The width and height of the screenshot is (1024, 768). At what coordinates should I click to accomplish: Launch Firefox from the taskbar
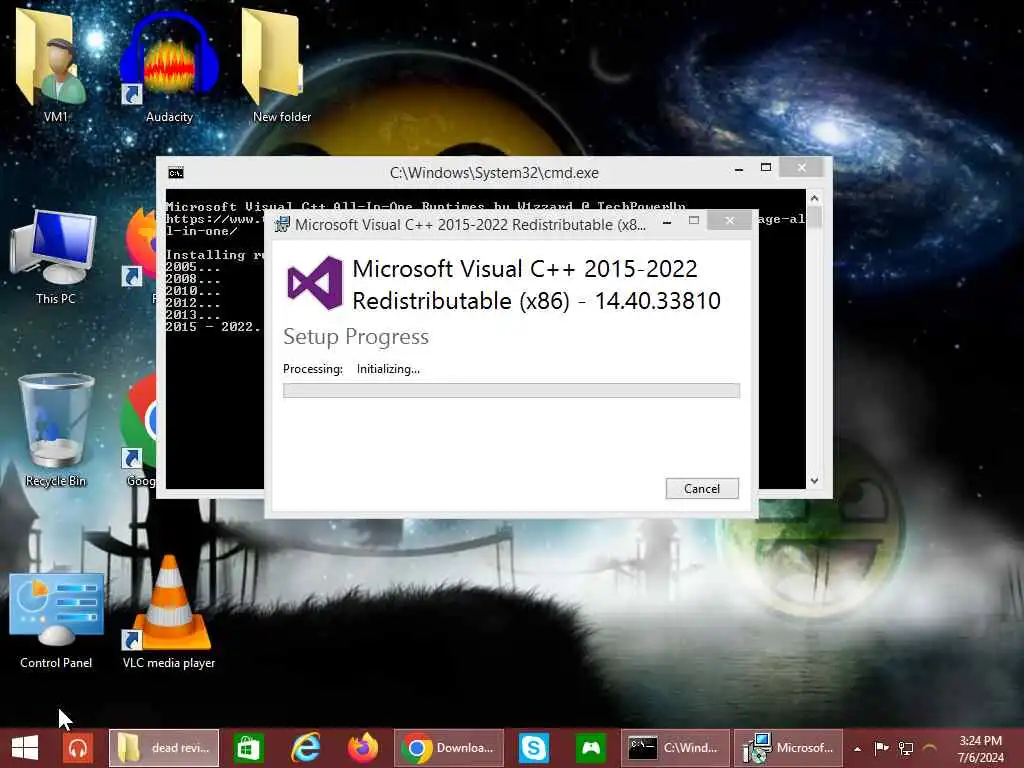pos(362,748)
